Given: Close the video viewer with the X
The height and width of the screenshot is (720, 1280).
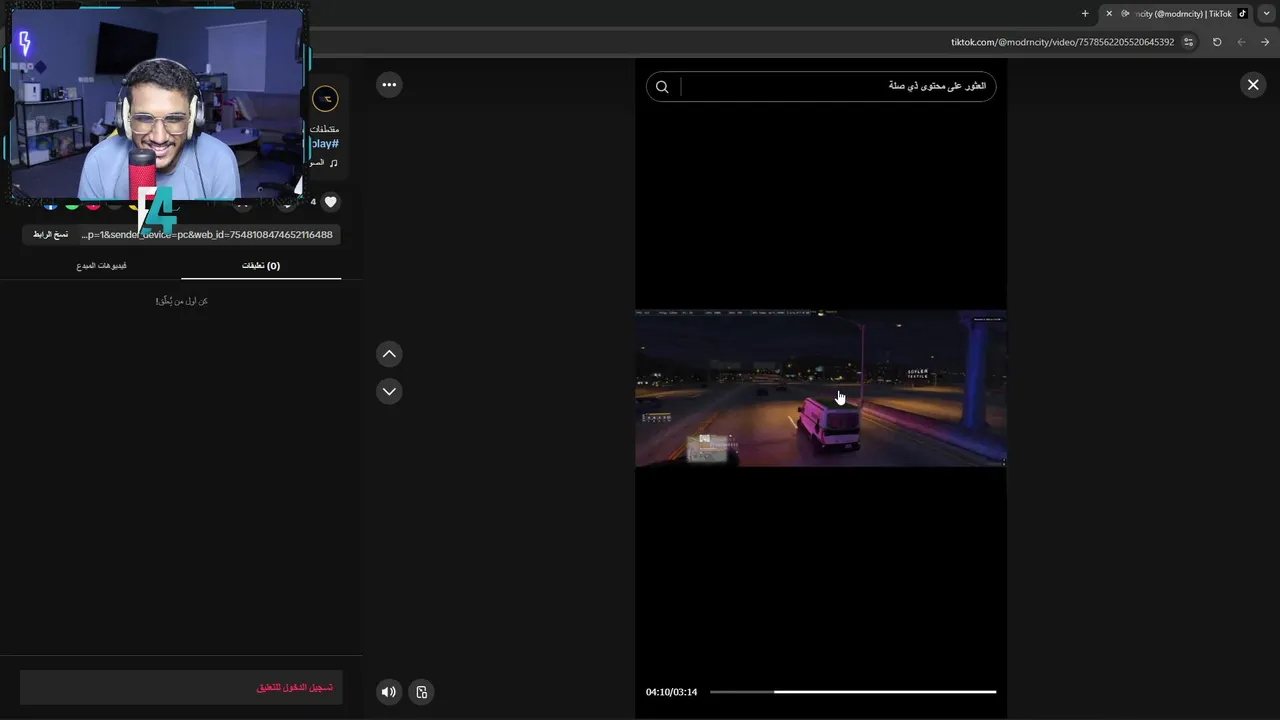Looking at the screenshot, I should [x=1252, y=85].
